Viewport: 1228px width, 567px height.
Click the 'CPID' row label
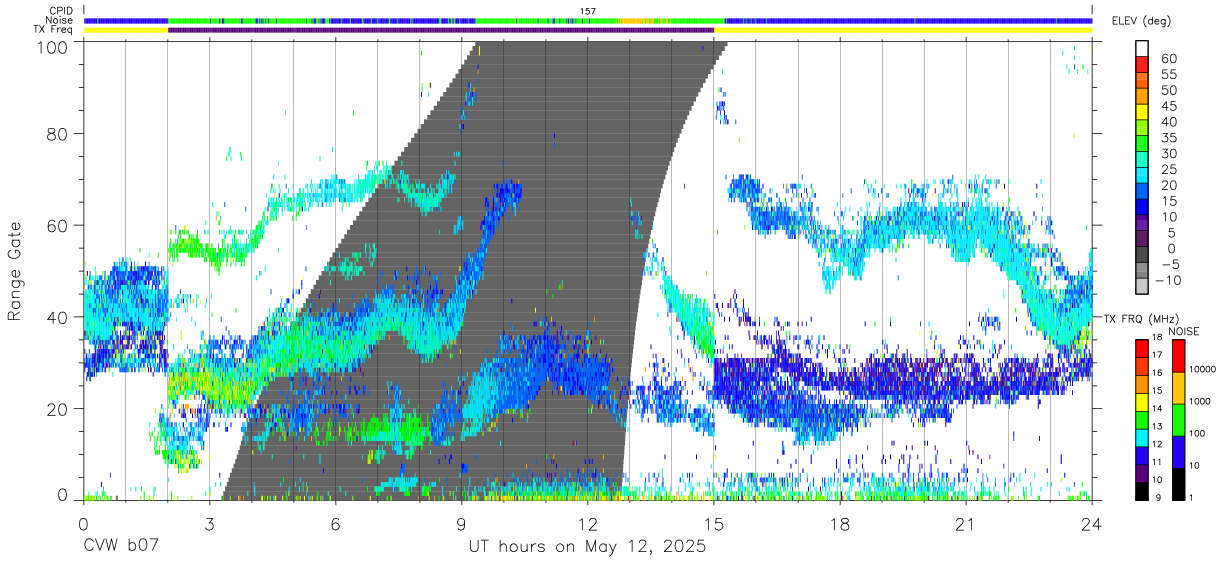click(x=61, y=11)
